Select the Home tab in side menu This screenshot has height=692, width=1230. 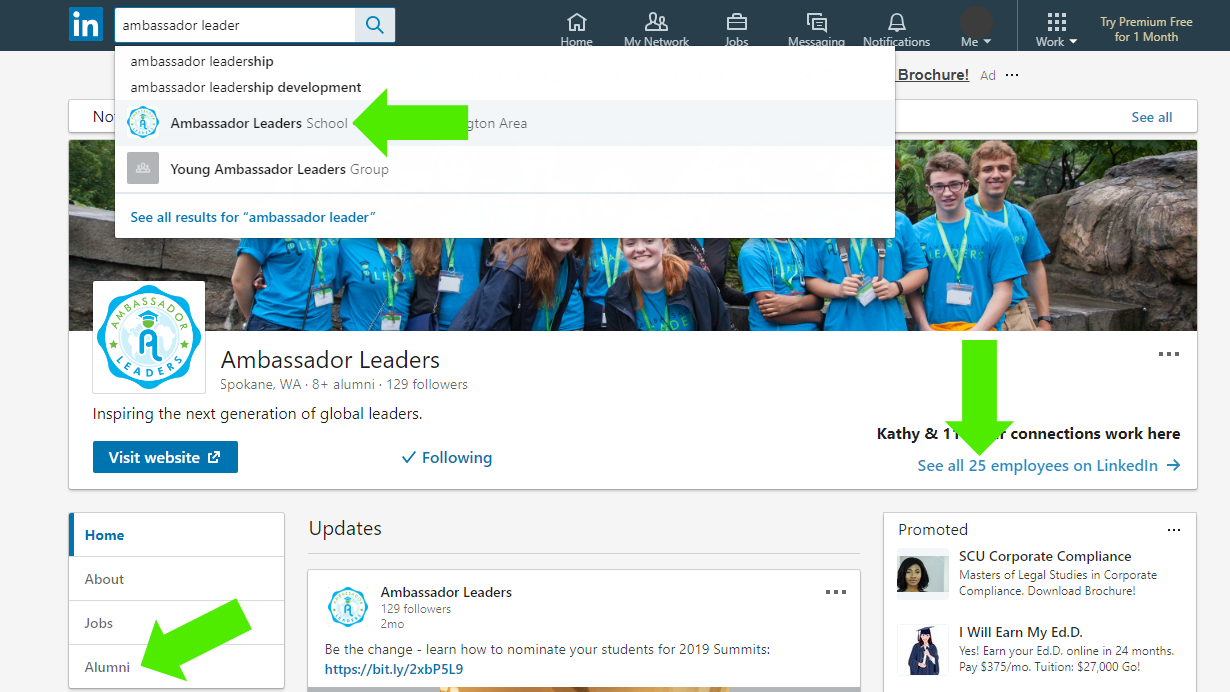click(x=177, y=535)
